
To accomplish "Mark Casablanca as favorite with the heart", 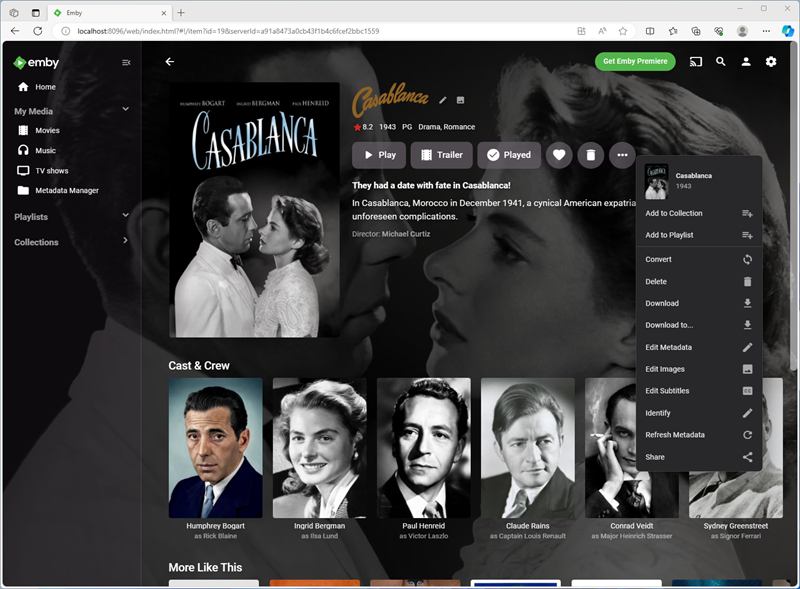I will point(559,155).
